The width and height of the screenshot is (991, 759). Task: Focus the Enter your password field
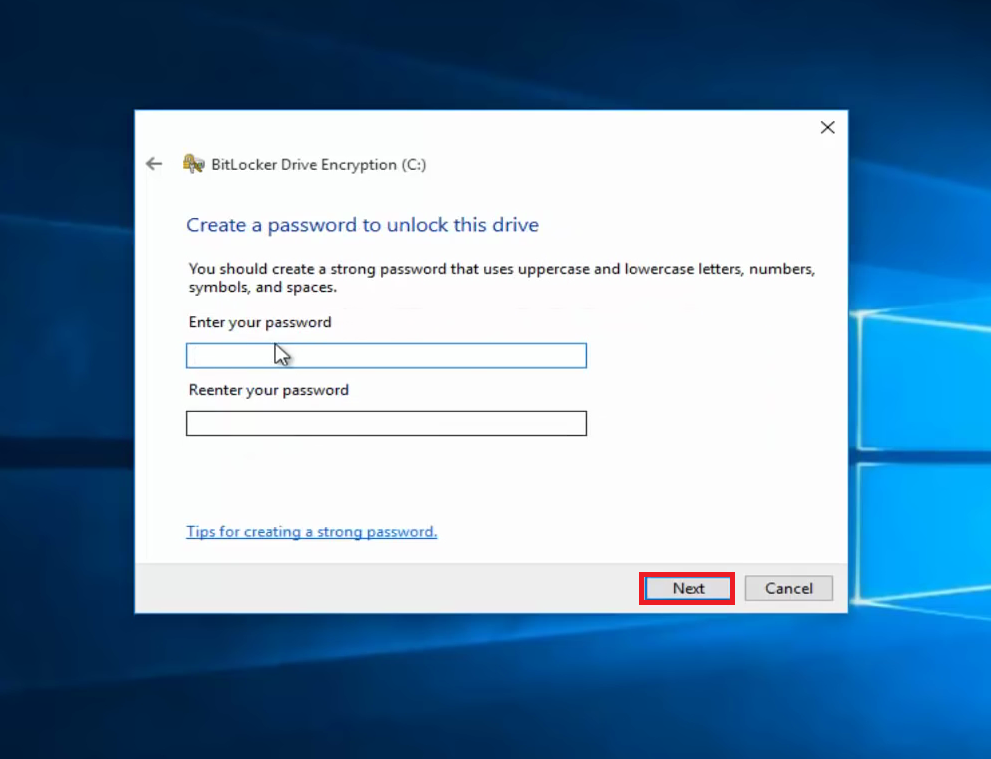pyautogui.click(x=386, y=356)
